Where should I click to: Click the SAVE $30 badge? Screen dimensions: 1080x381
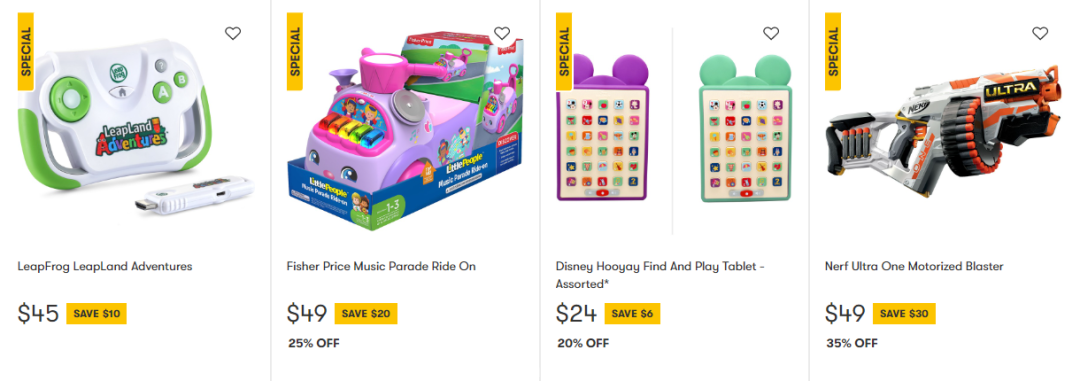[x=904, y=313]
